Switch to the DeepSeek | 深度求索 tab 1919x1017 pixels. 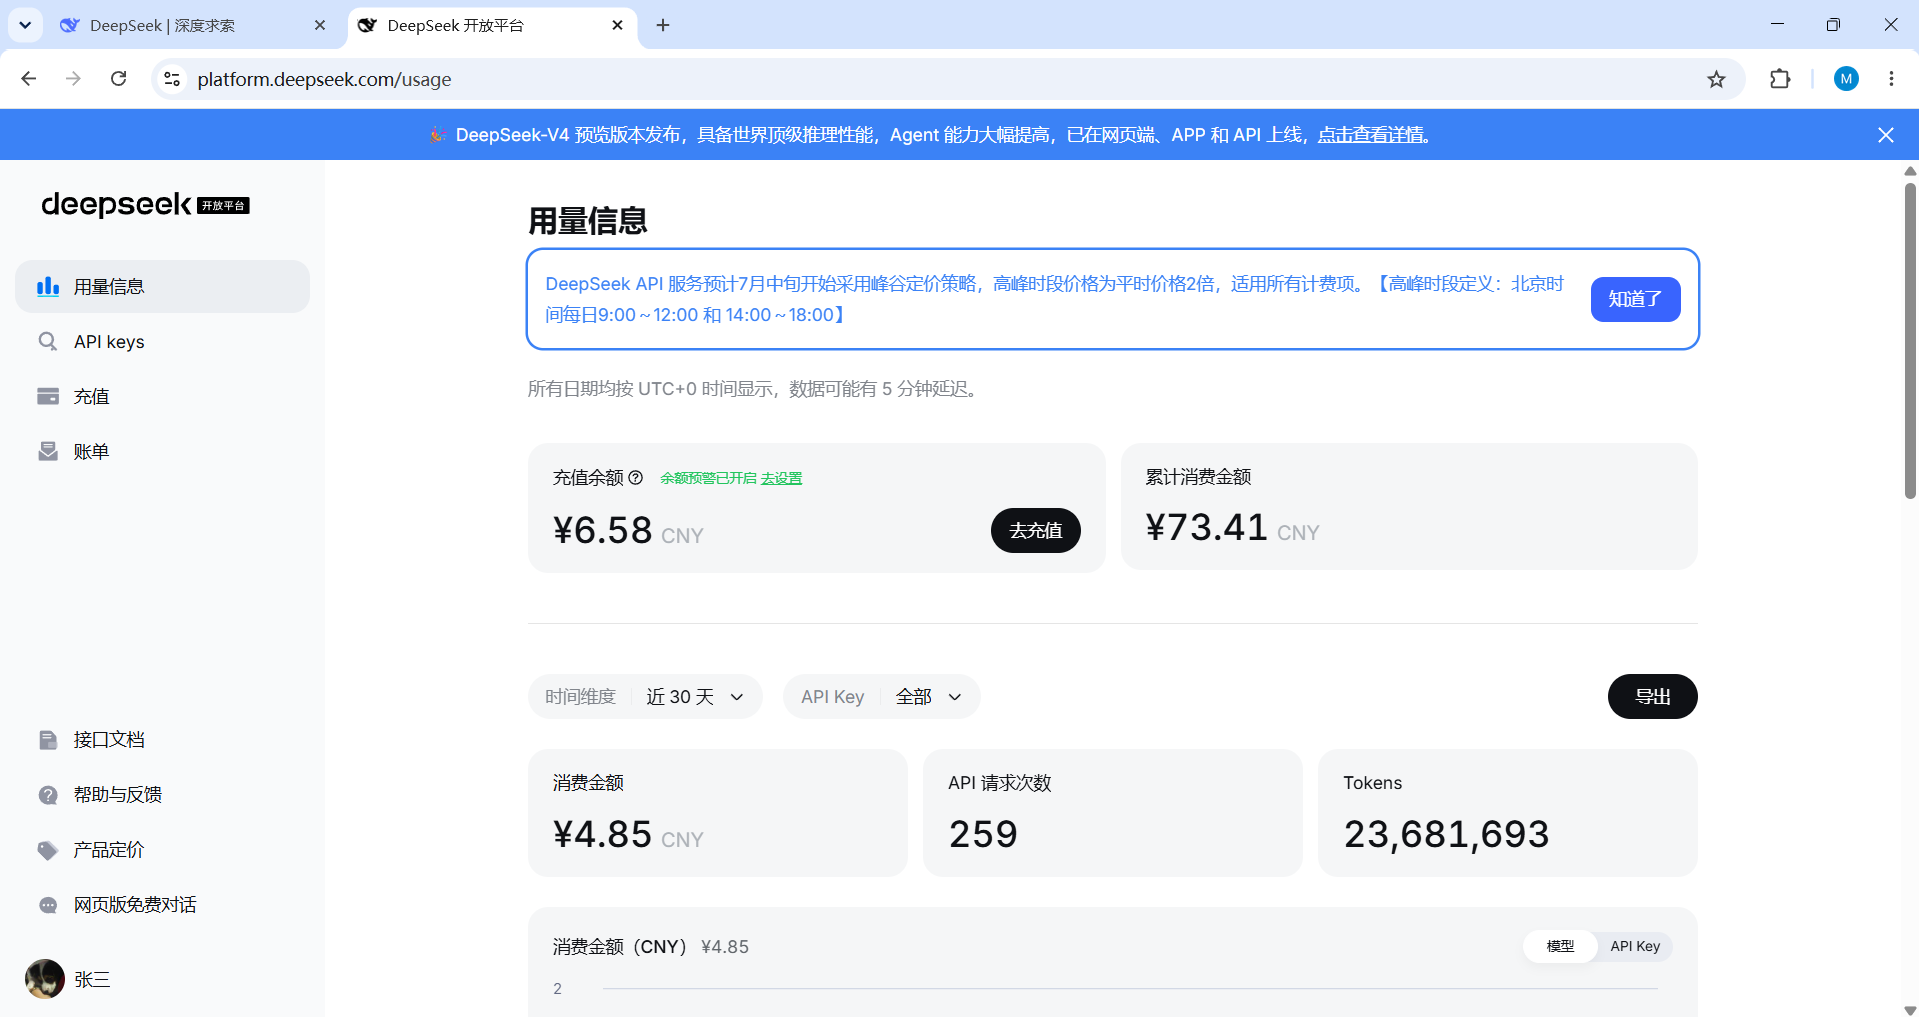click(x=193, y=26)
